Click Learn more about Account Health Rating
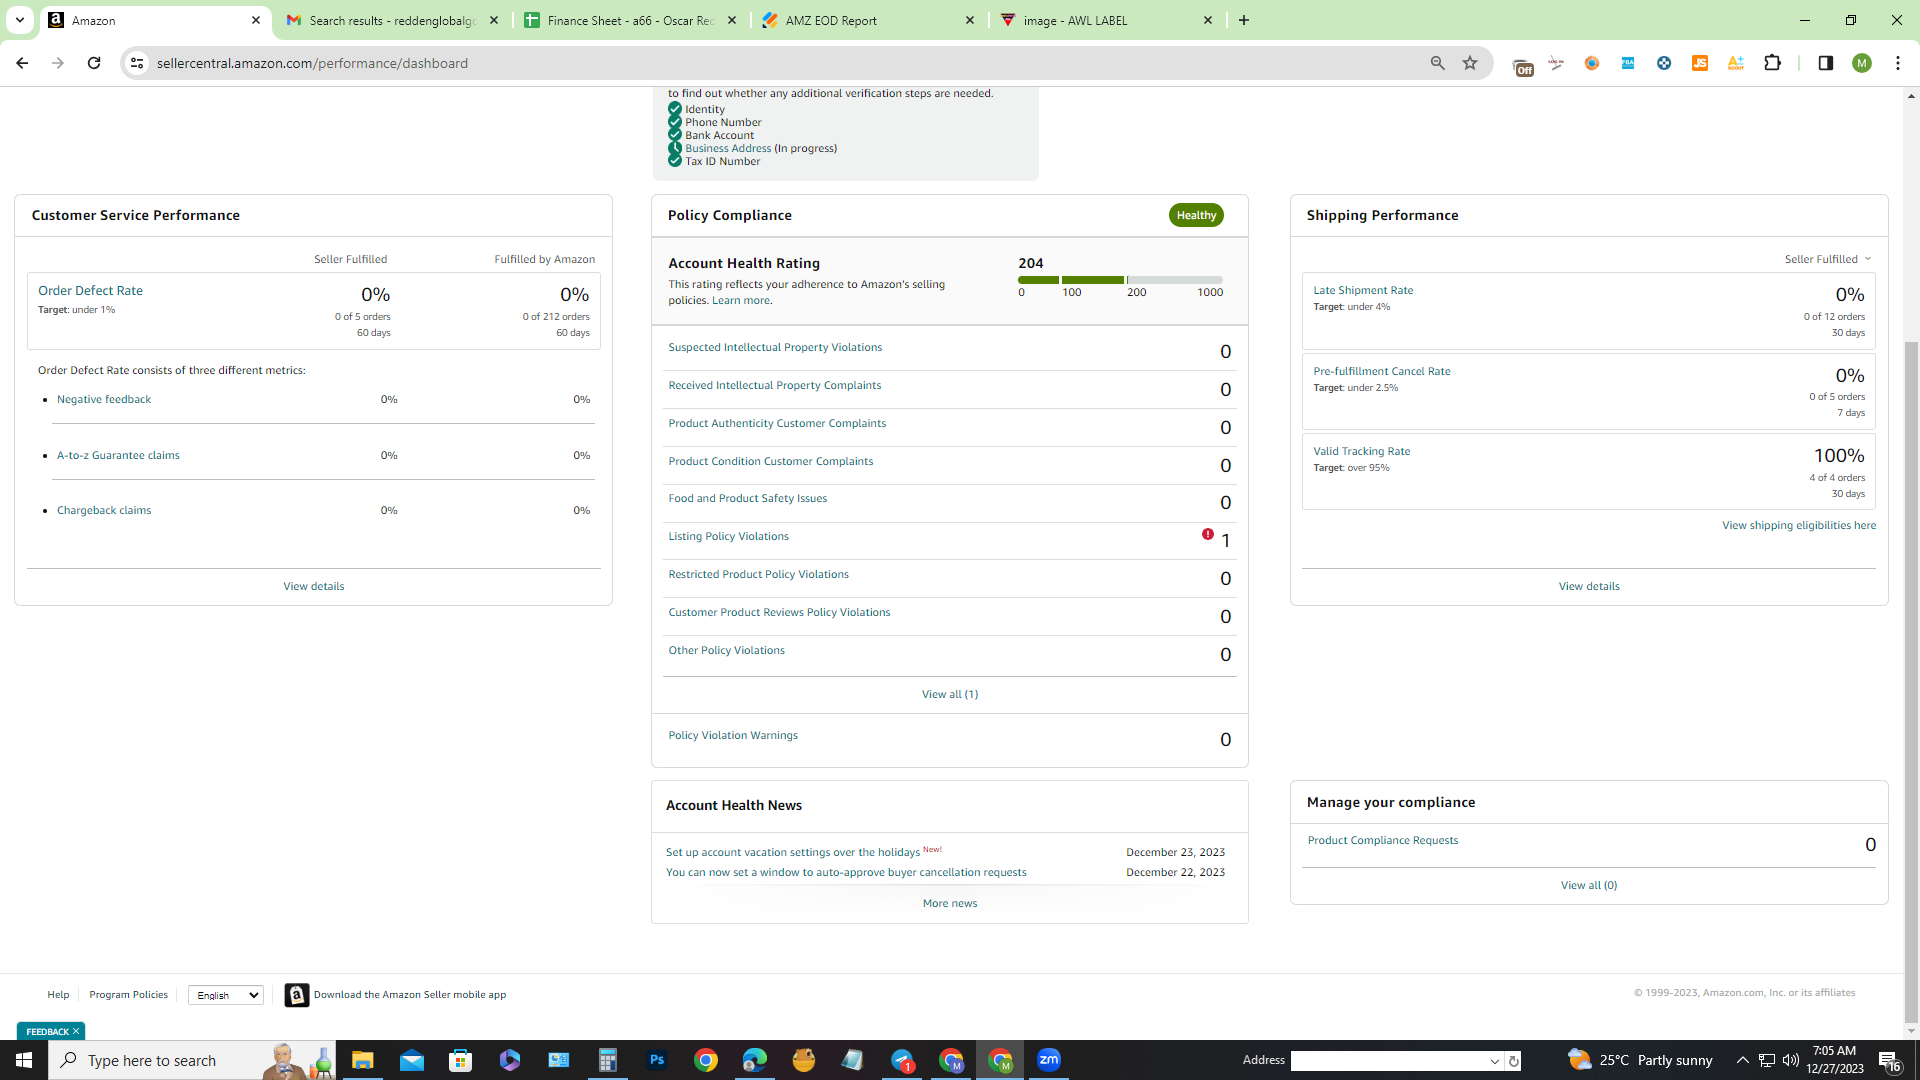This screenshot has height=1080, width=1920. [x=741, y=300]
